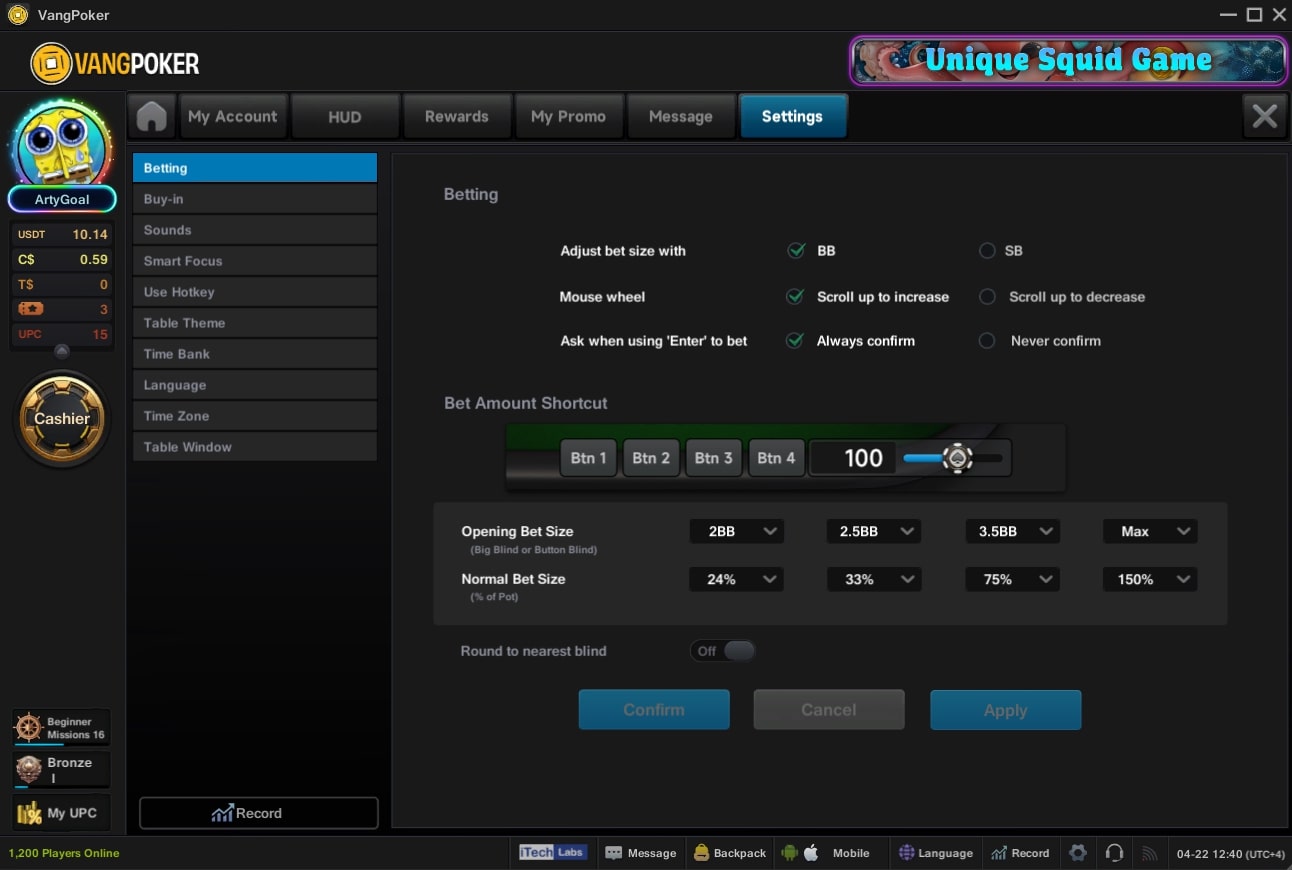Click the bet amount slider handle
This screenshot has width=1292, height=870.
957,458
